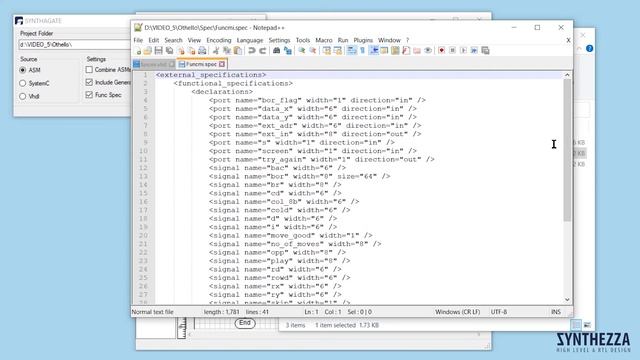Click the Zoom Out magnifier icon

click(x=313, y=51)
